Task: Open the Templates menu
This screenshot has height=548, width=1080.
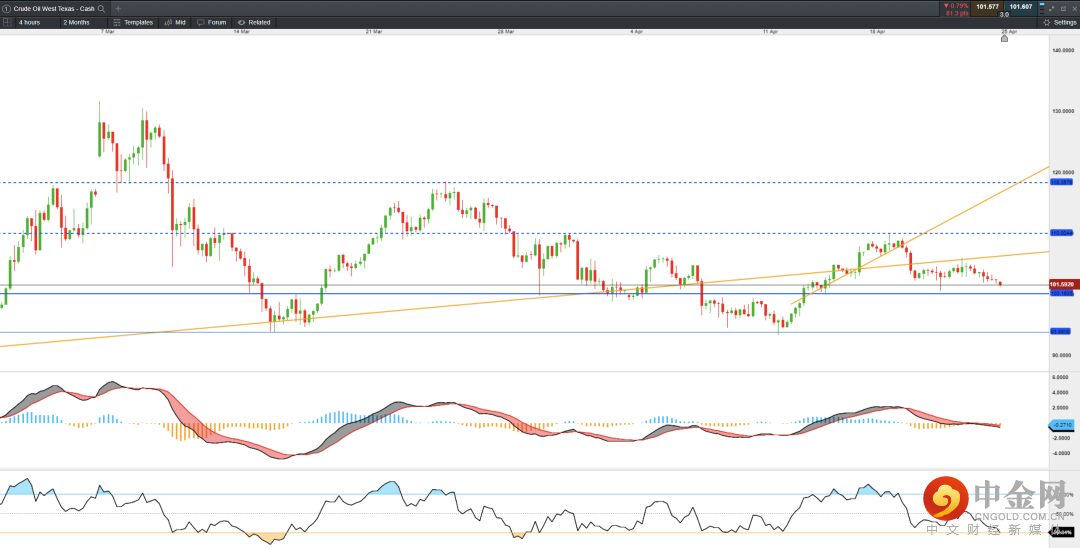Action: [133, 22]
